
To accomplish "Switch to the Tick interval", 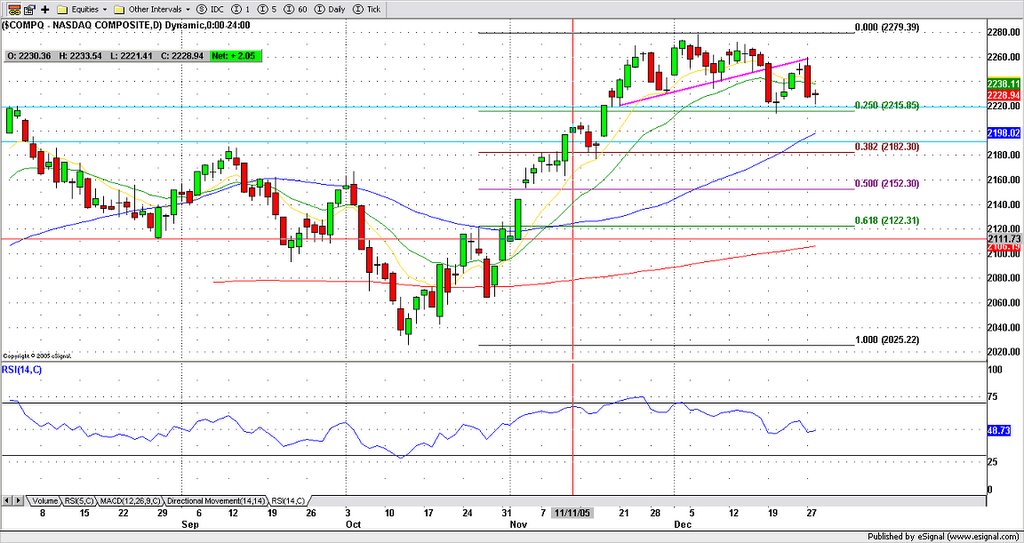I will coord(367,9).
